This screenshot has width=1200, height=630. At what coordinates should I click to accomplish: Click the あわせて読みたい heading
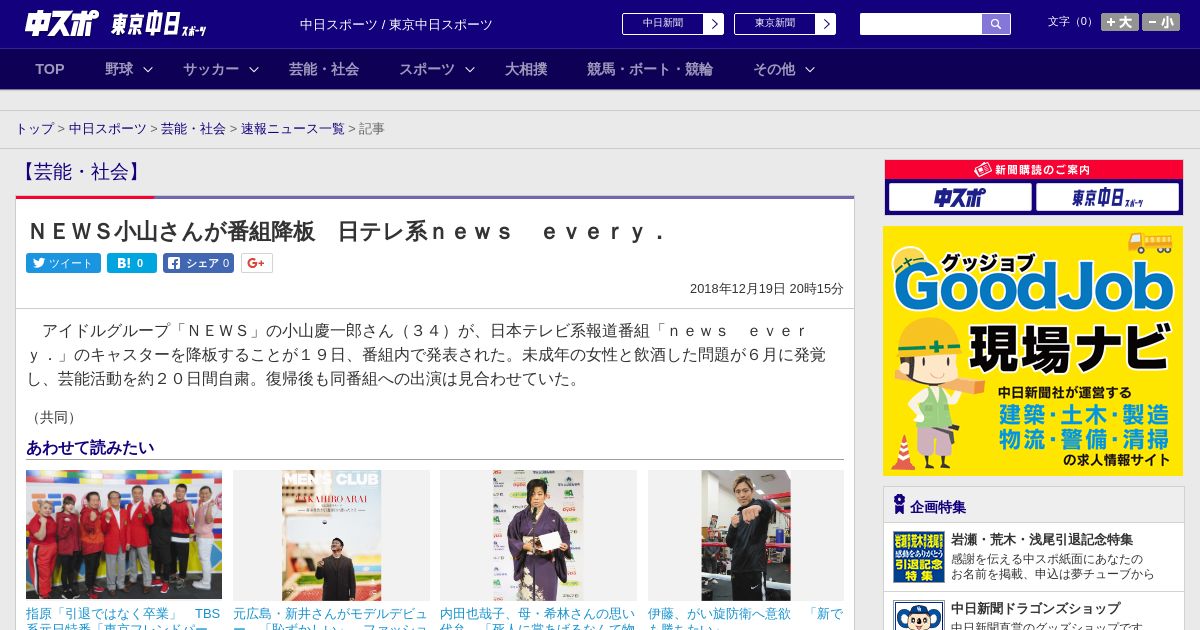[x=90, y=447]
